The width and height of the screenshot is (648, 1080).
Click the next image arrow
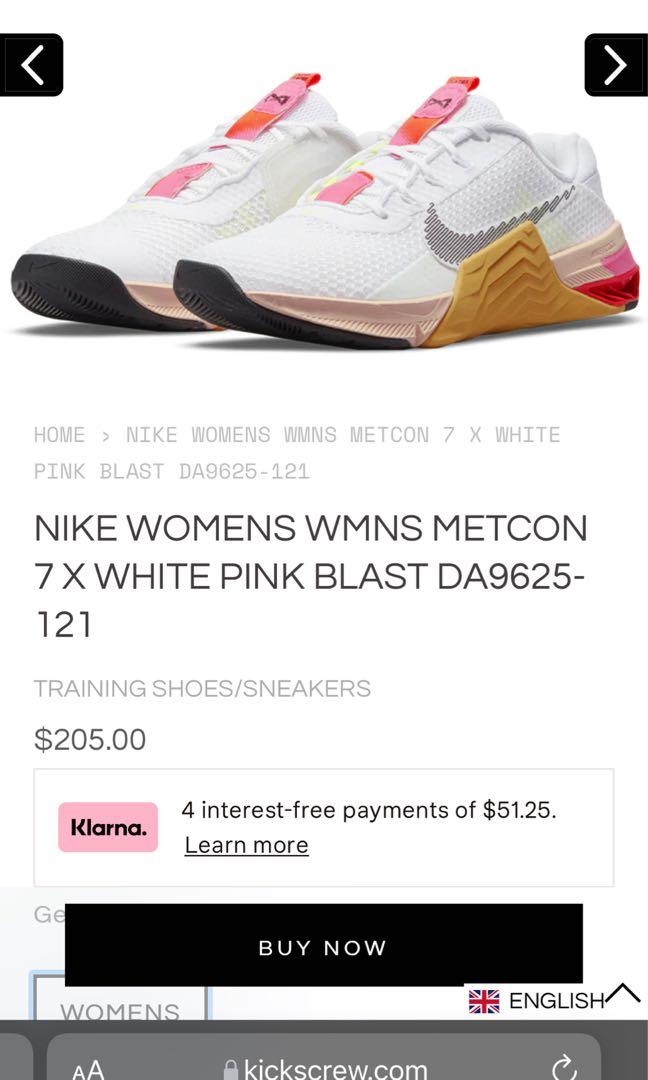pyautogui.click(x=615, y=65)
